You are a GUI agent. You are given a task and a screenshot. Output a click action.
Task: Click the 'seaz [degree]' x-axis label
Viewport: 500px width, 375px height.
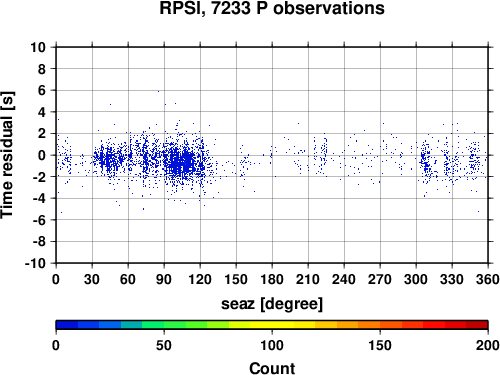[x=272, y=304]
